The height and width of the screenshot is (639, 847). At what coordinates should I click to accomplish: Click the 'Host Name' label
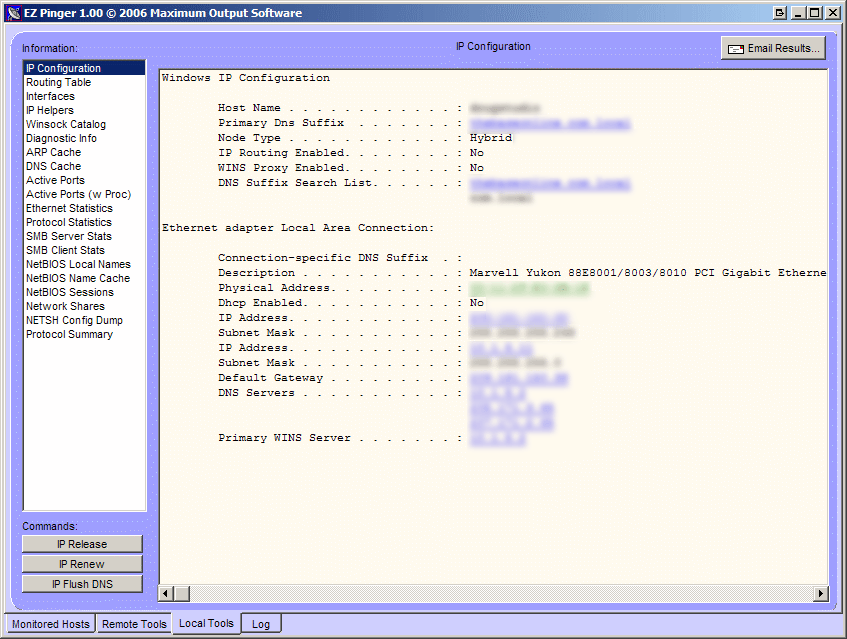[x=249, y=108]
